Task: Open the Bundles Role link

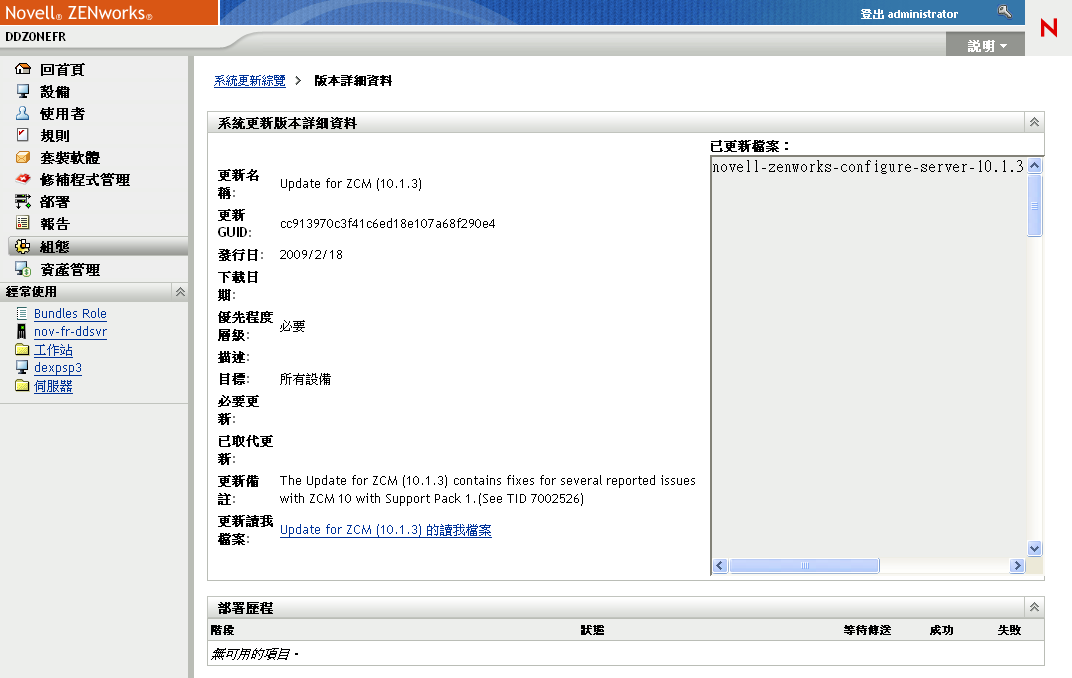Action: (x=70, y=313)
